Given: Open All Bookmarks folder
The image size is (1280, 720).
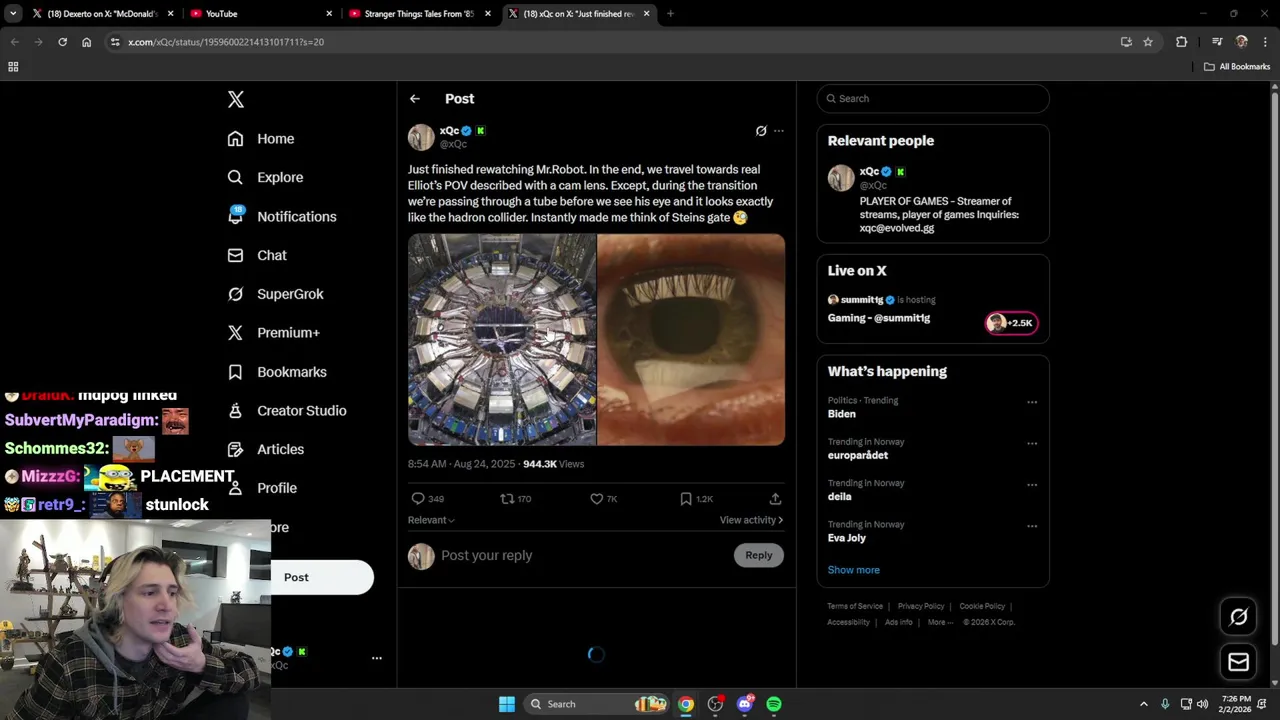Looking at the screenshot, I should (1237, 67).
